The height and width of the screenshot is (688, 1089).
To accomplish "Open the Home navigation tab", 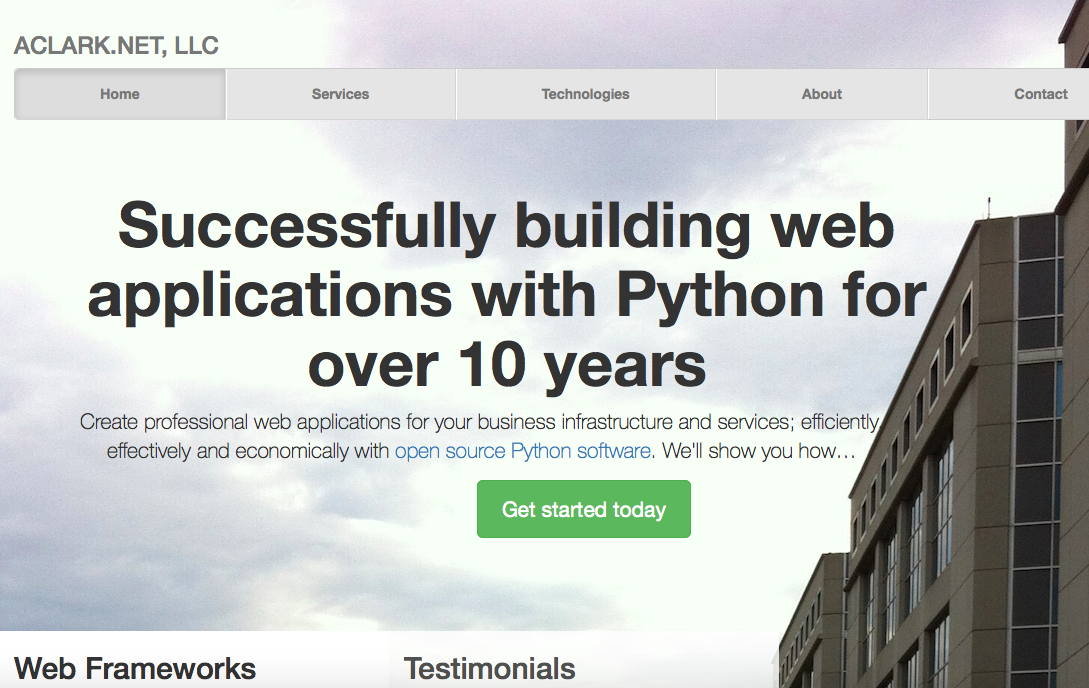I will pos(119,94).
